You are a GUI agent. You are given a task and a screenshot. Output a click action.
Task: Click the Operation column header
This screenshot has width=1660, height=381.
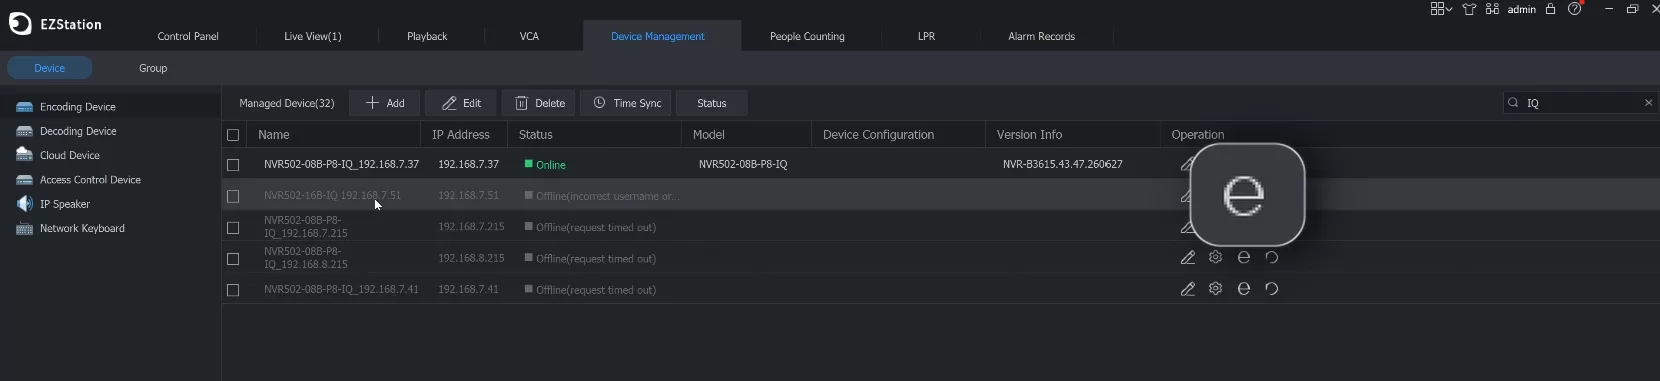click(1198, 135)
